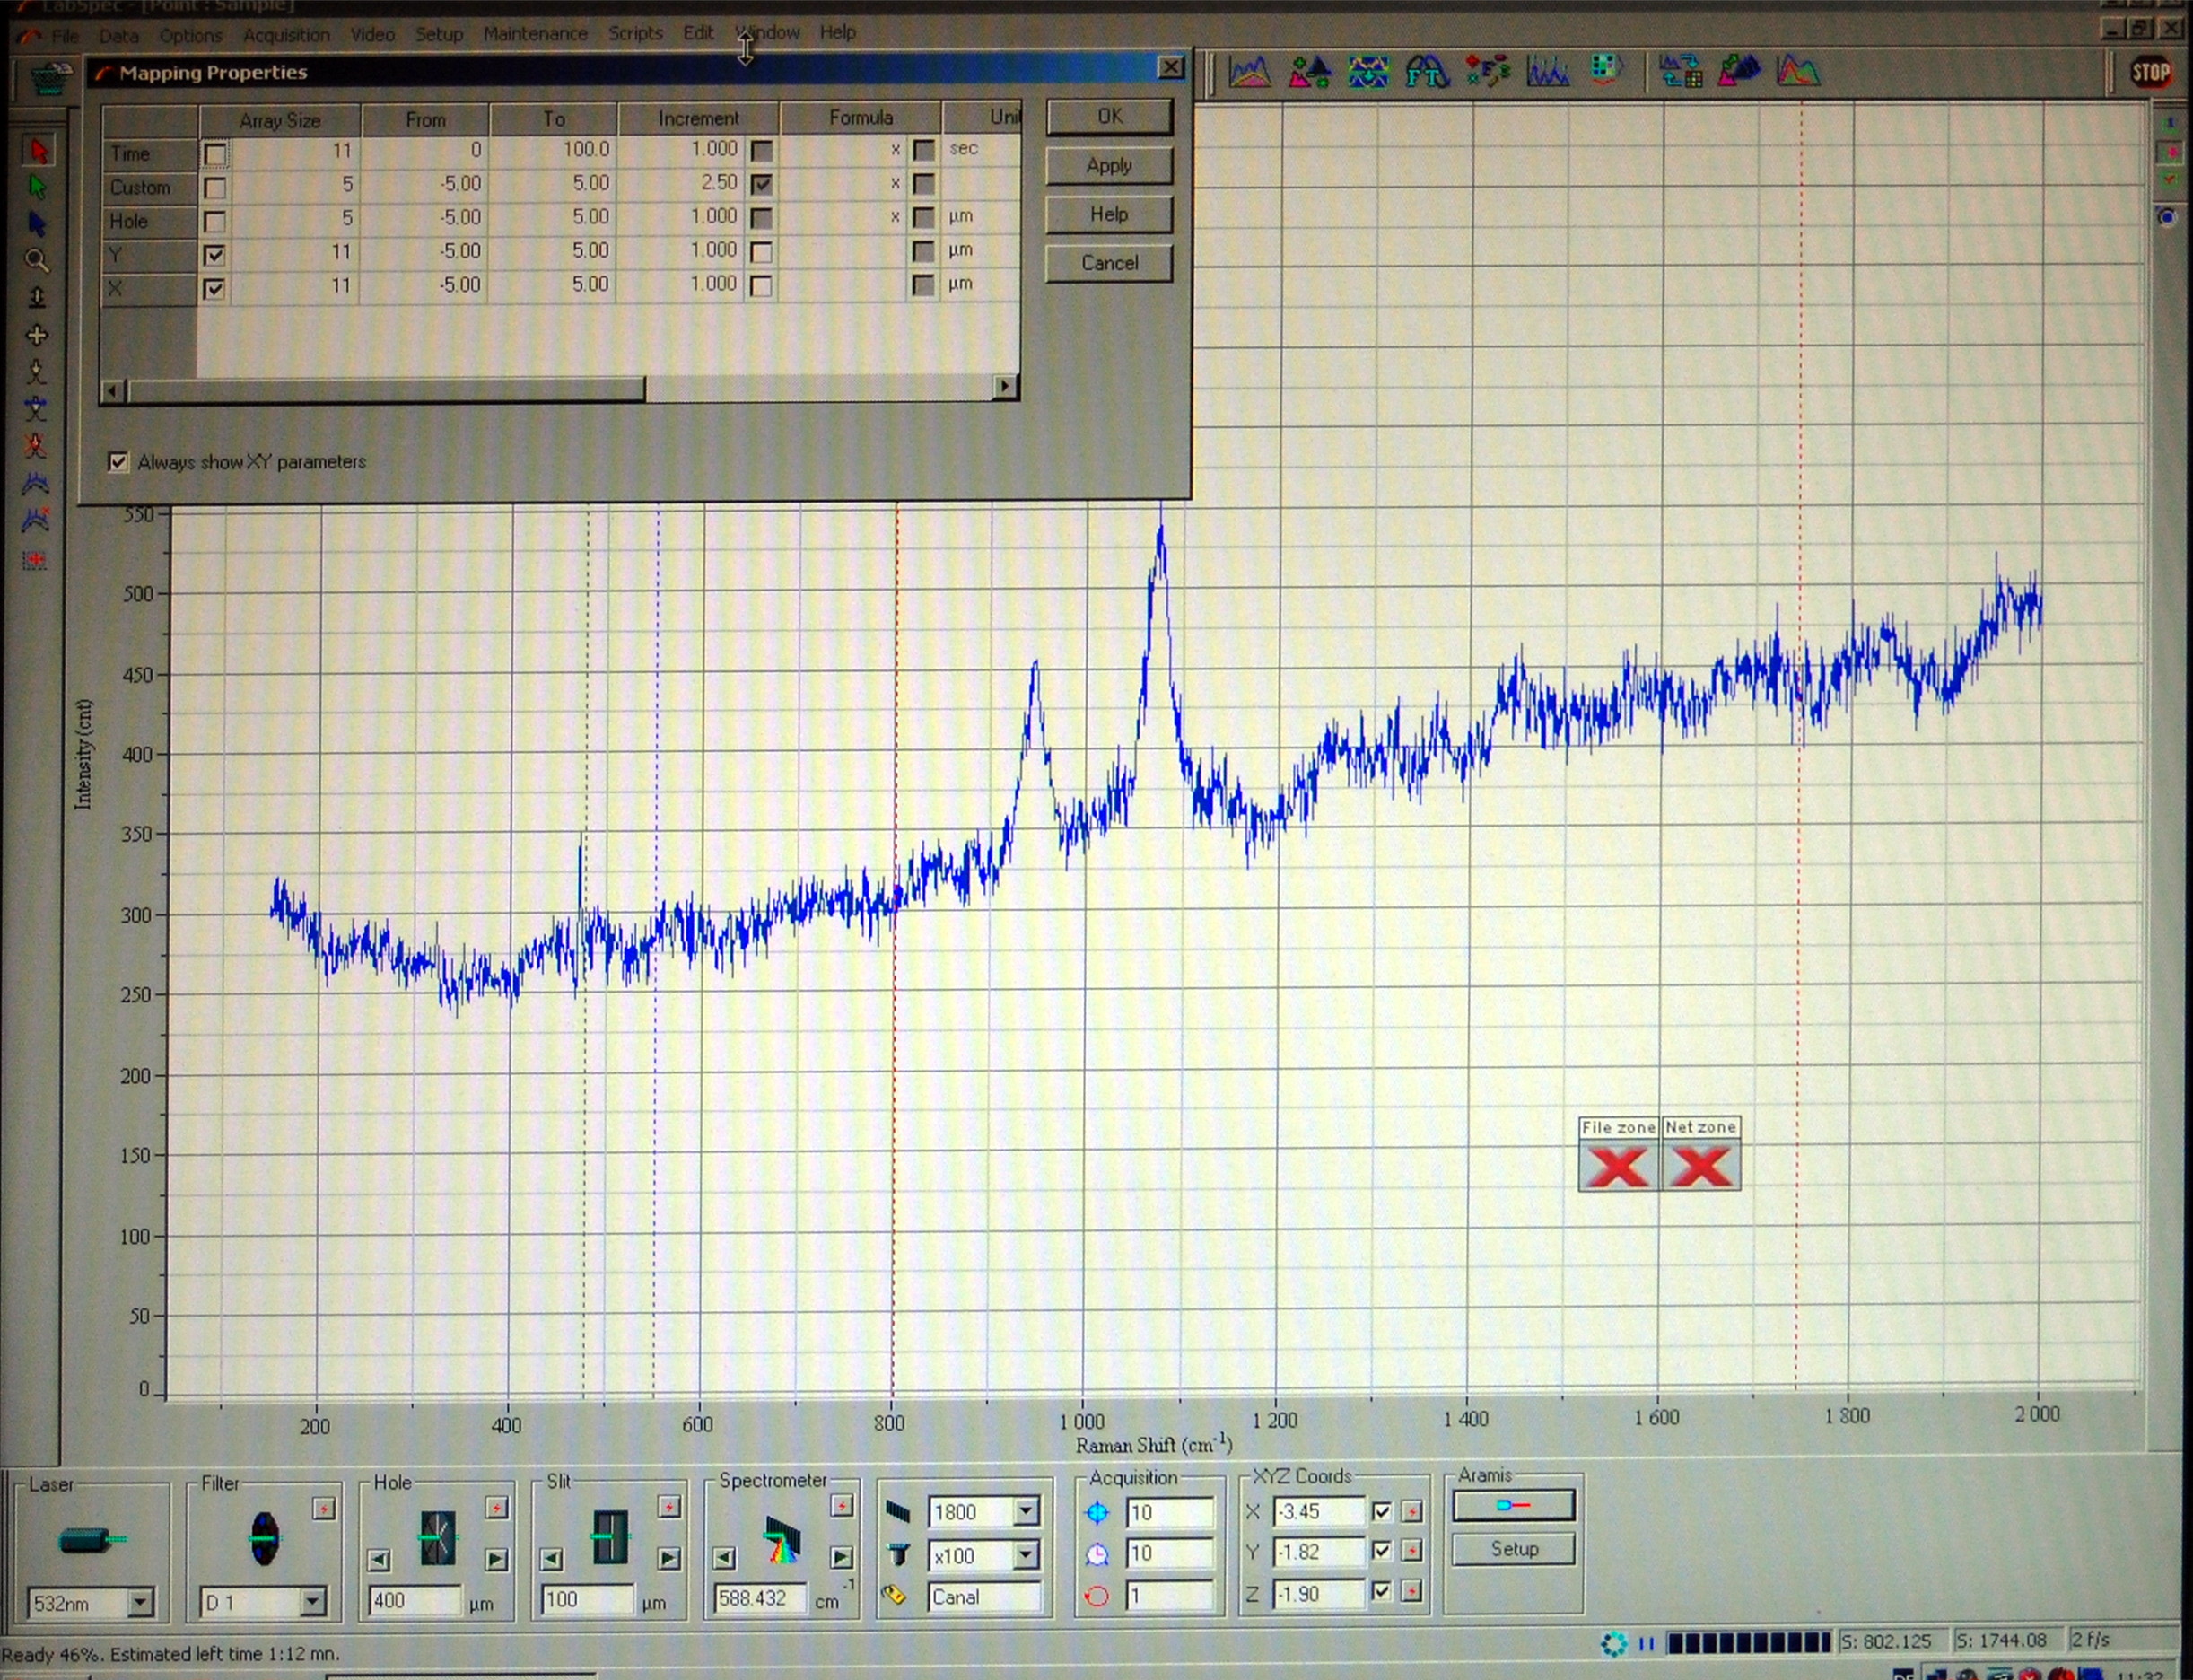The height and width of the screenshot is (1680, 2193).
Task: Click the Laser unit icon
Action: pyautogui.click(x=91, y=1540)
